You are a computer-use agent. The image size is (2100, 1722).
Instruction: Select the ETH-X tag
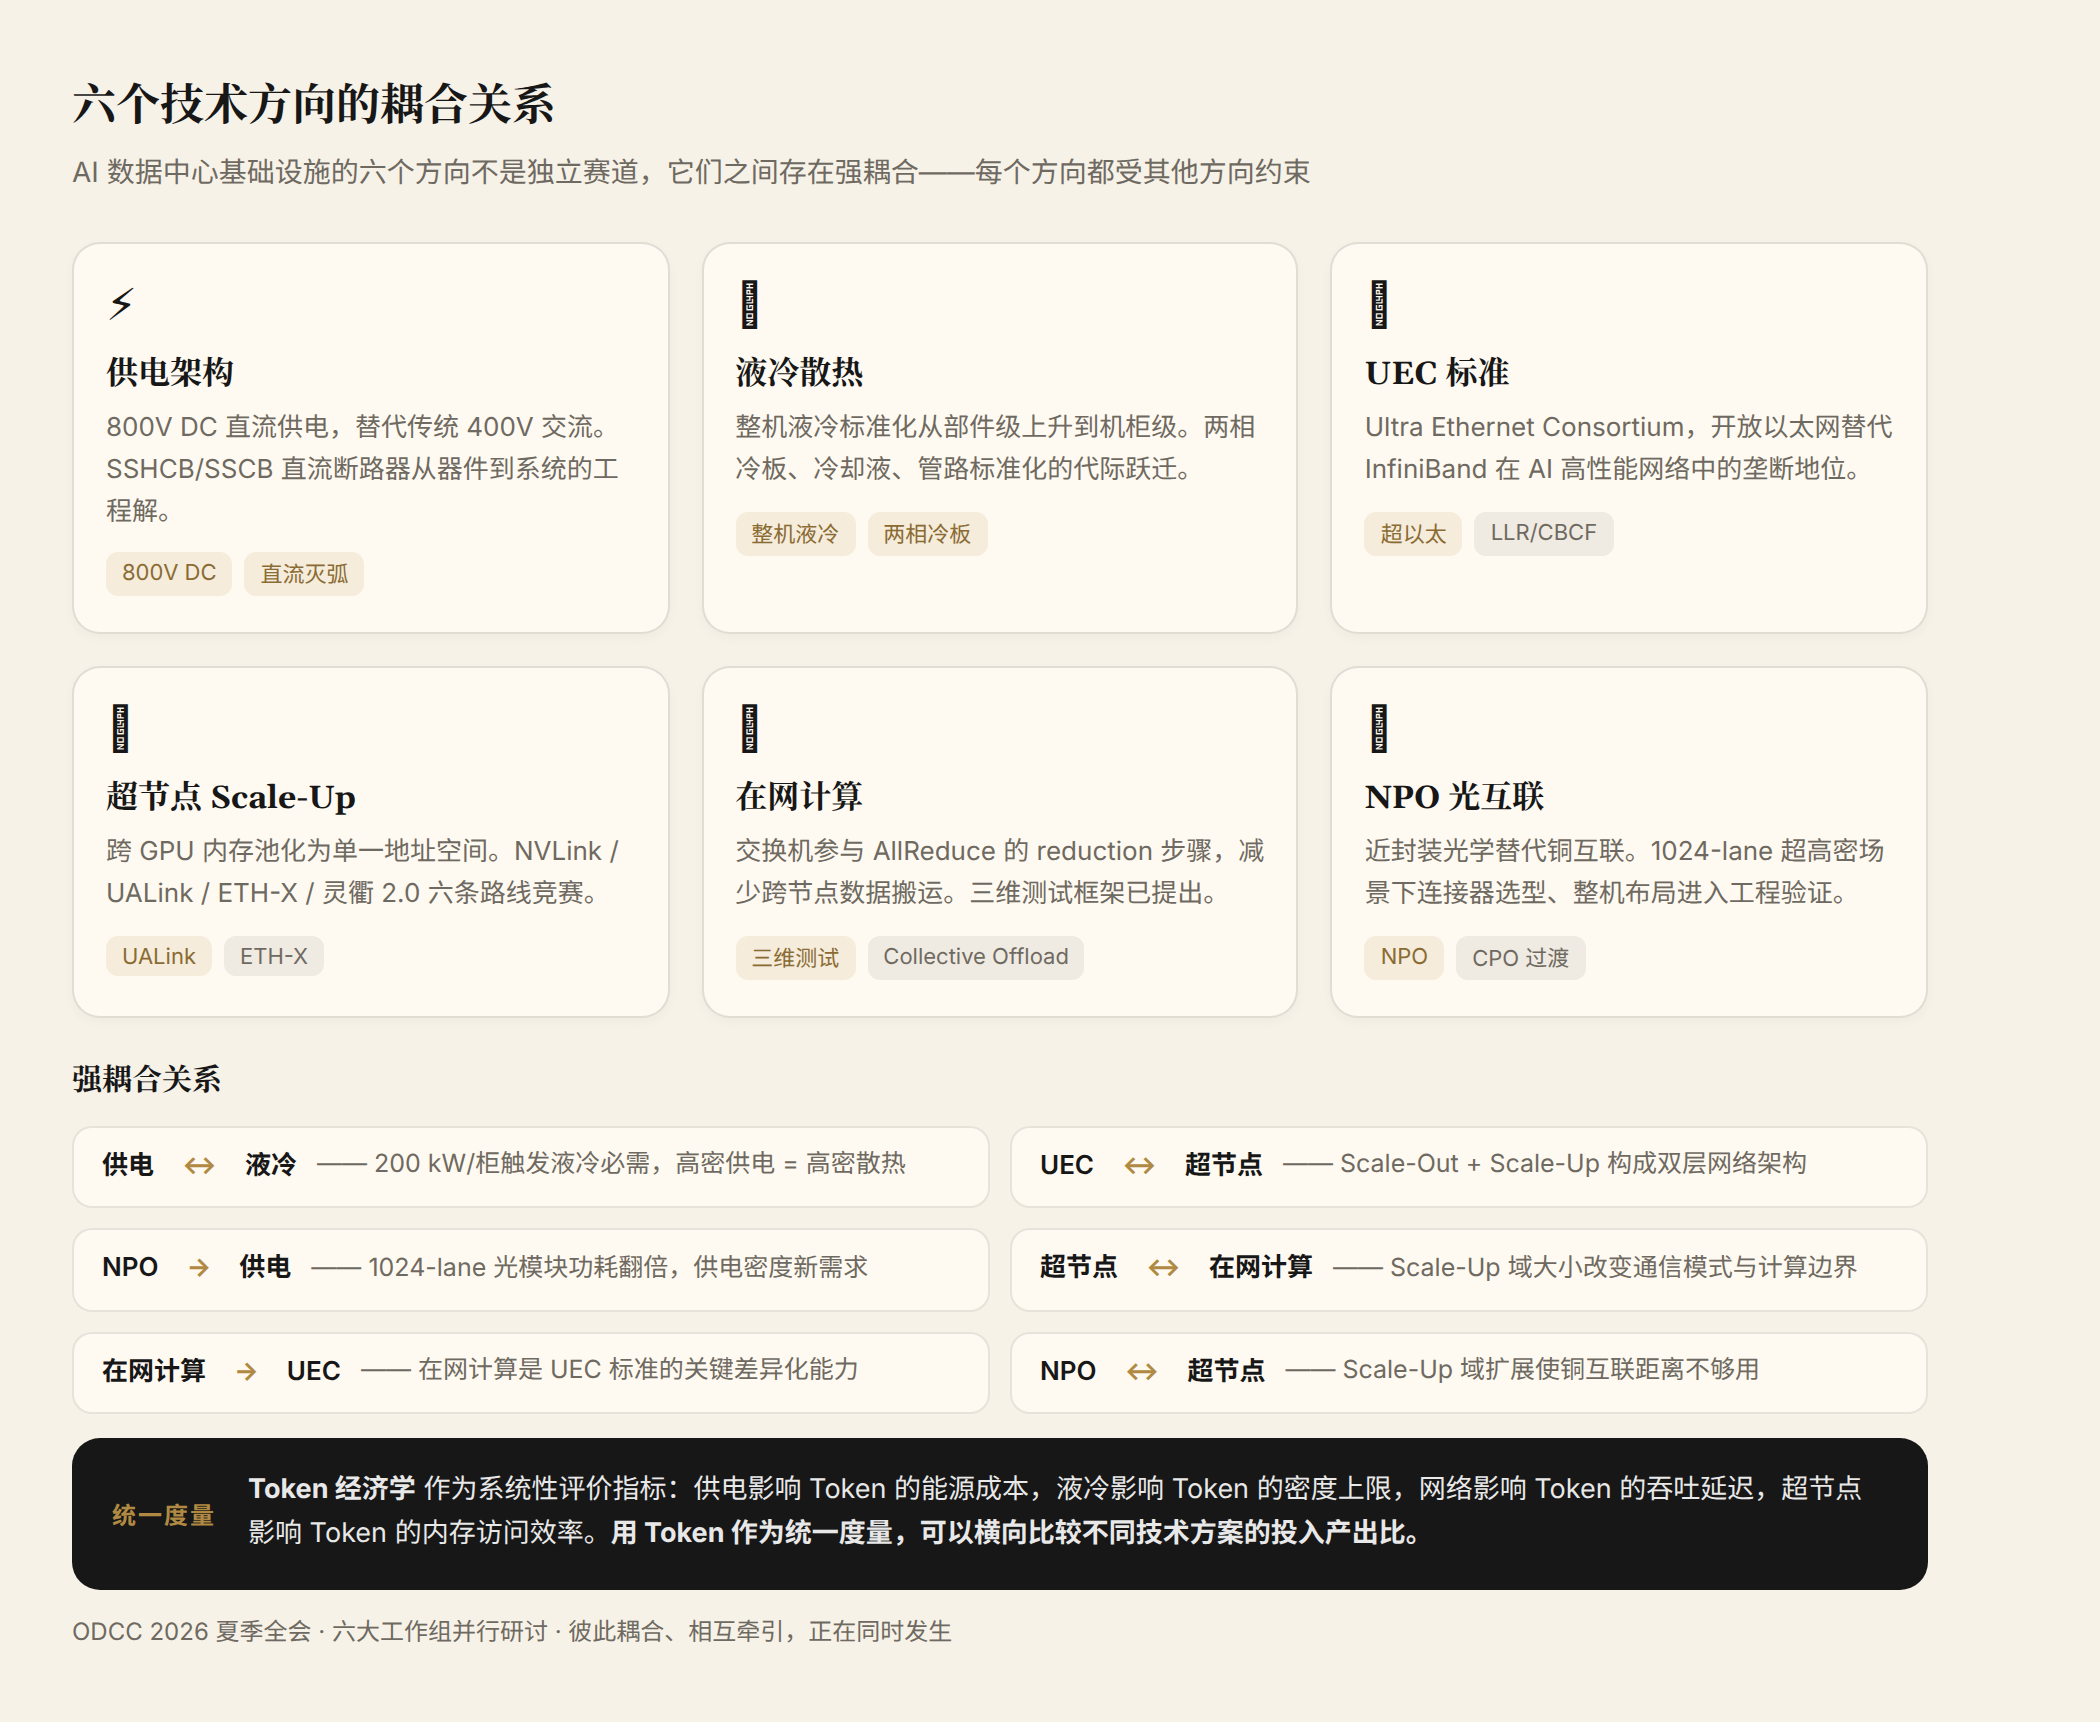pos(273,957)
